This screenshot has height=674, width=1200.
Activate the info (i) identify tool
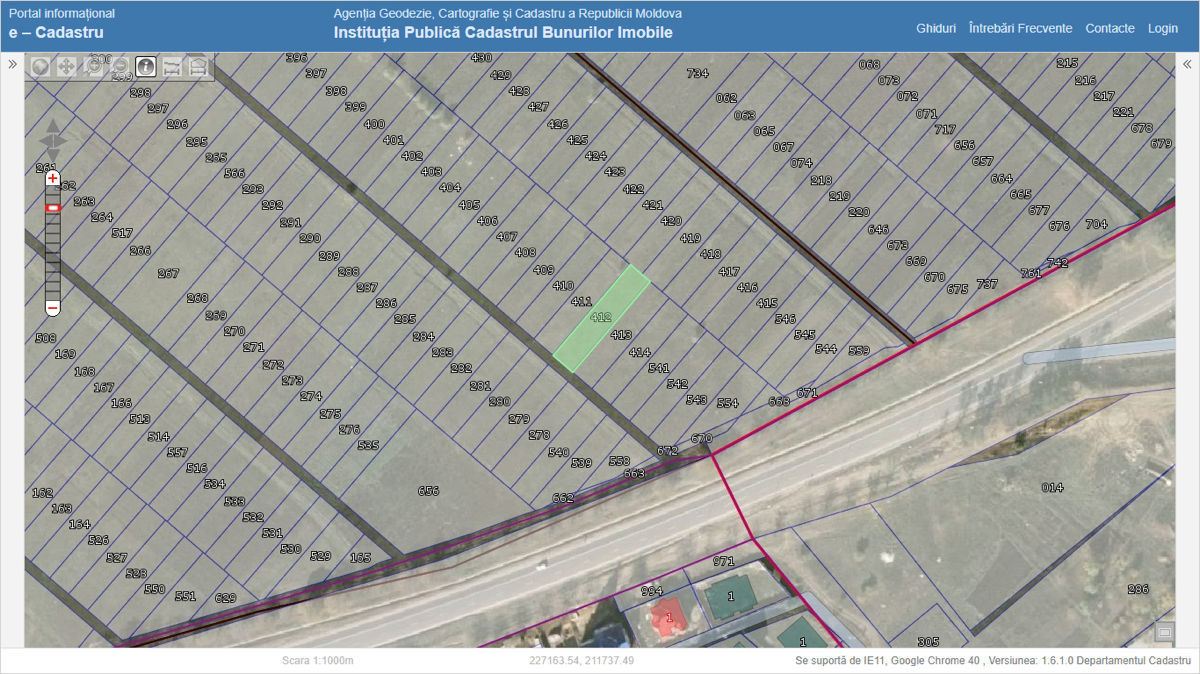point(146,67)
